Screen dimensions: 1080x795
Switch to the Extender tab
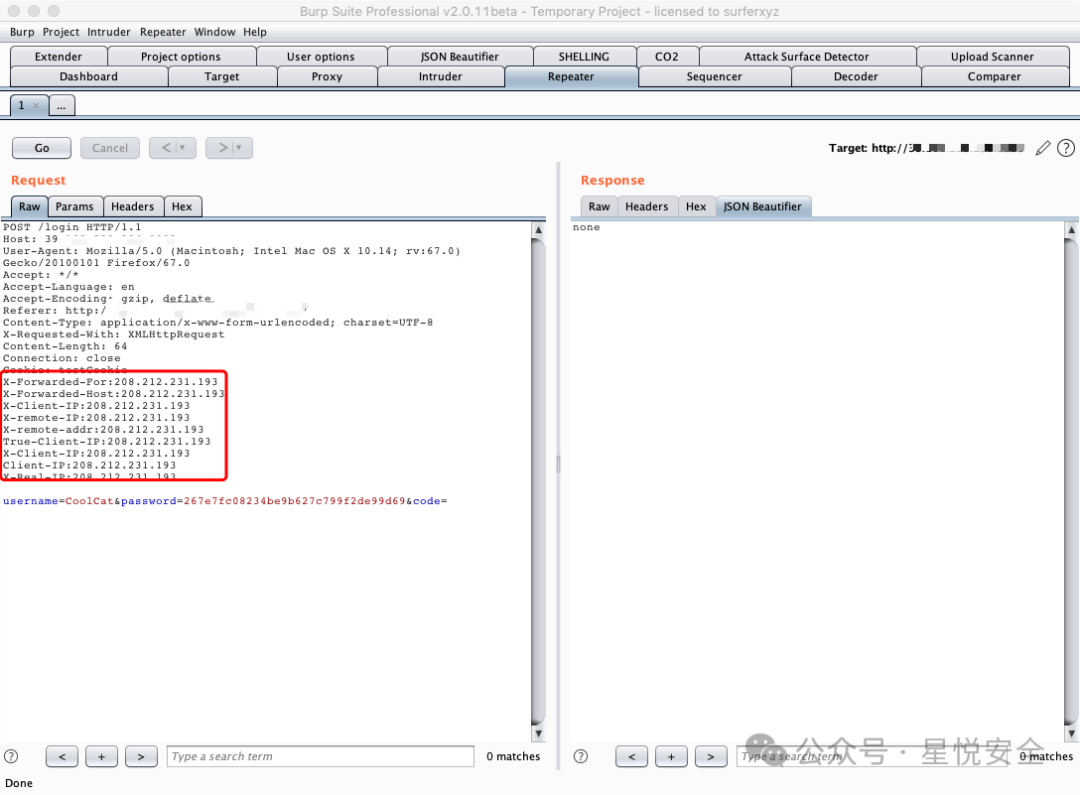point(59,56)
